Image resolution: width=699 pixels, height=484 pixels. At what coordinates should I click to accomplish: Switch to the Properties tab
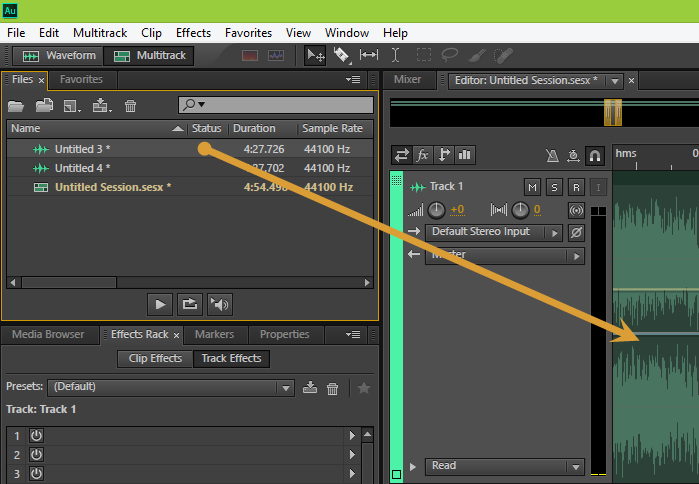point(284,334)
